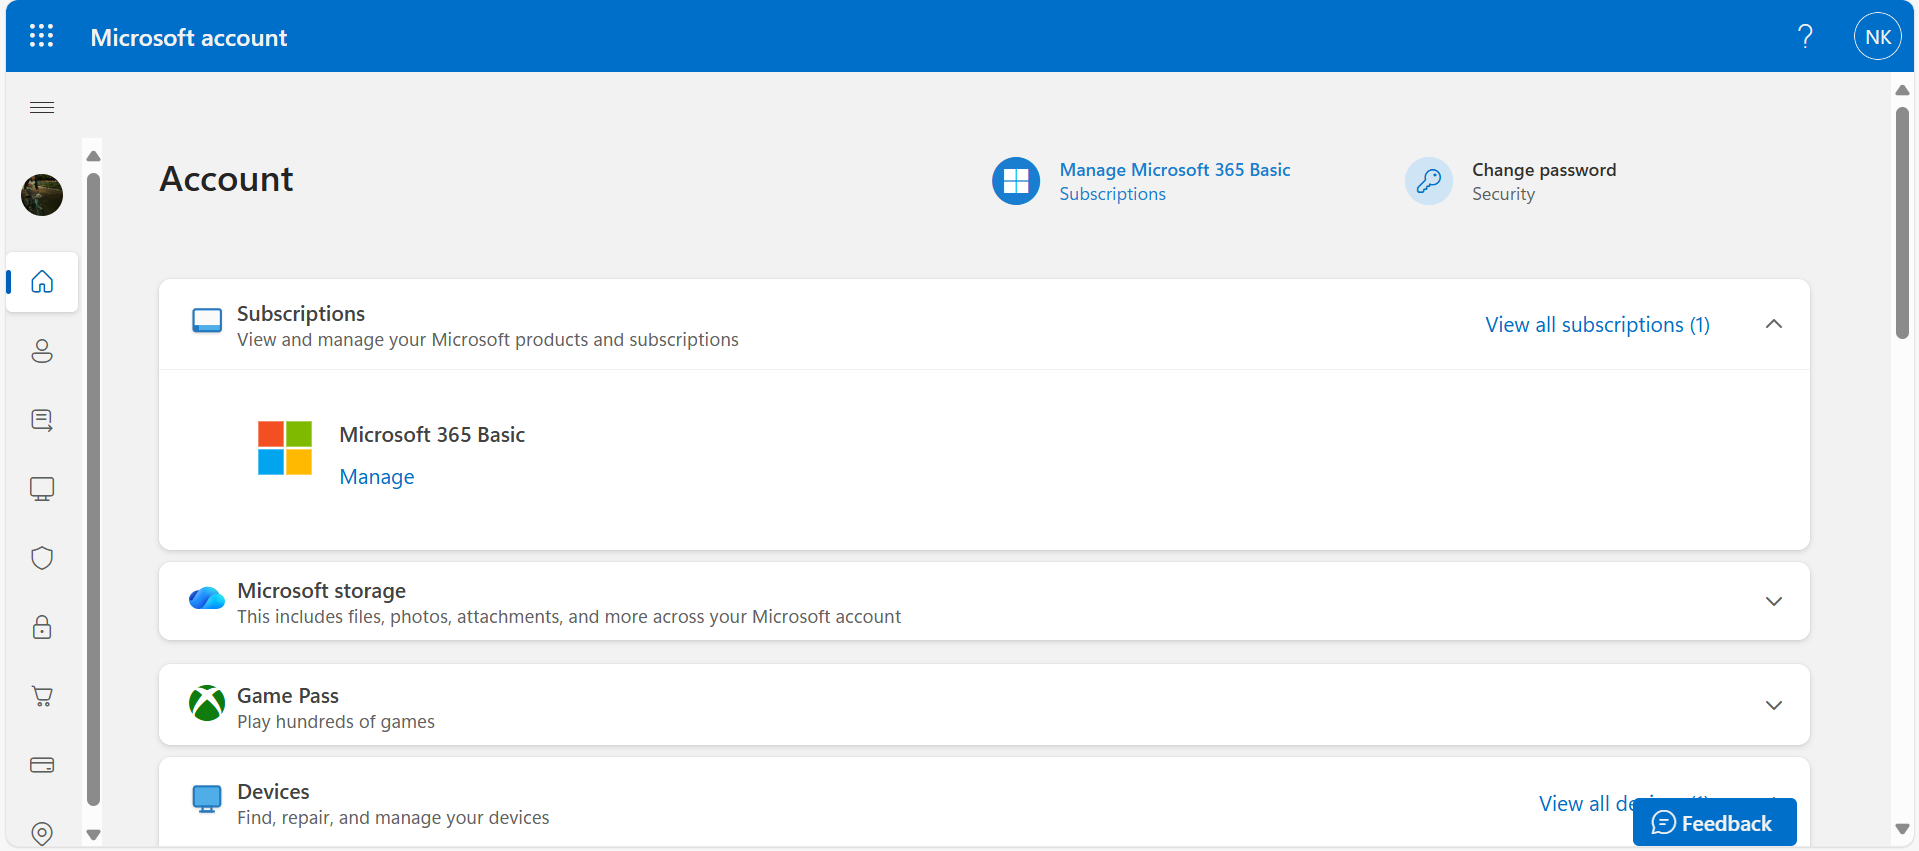This screenshot has height=851, width=1919.
Task: Expand the Microsoft storage section
Action: [x=1773, y=601]
